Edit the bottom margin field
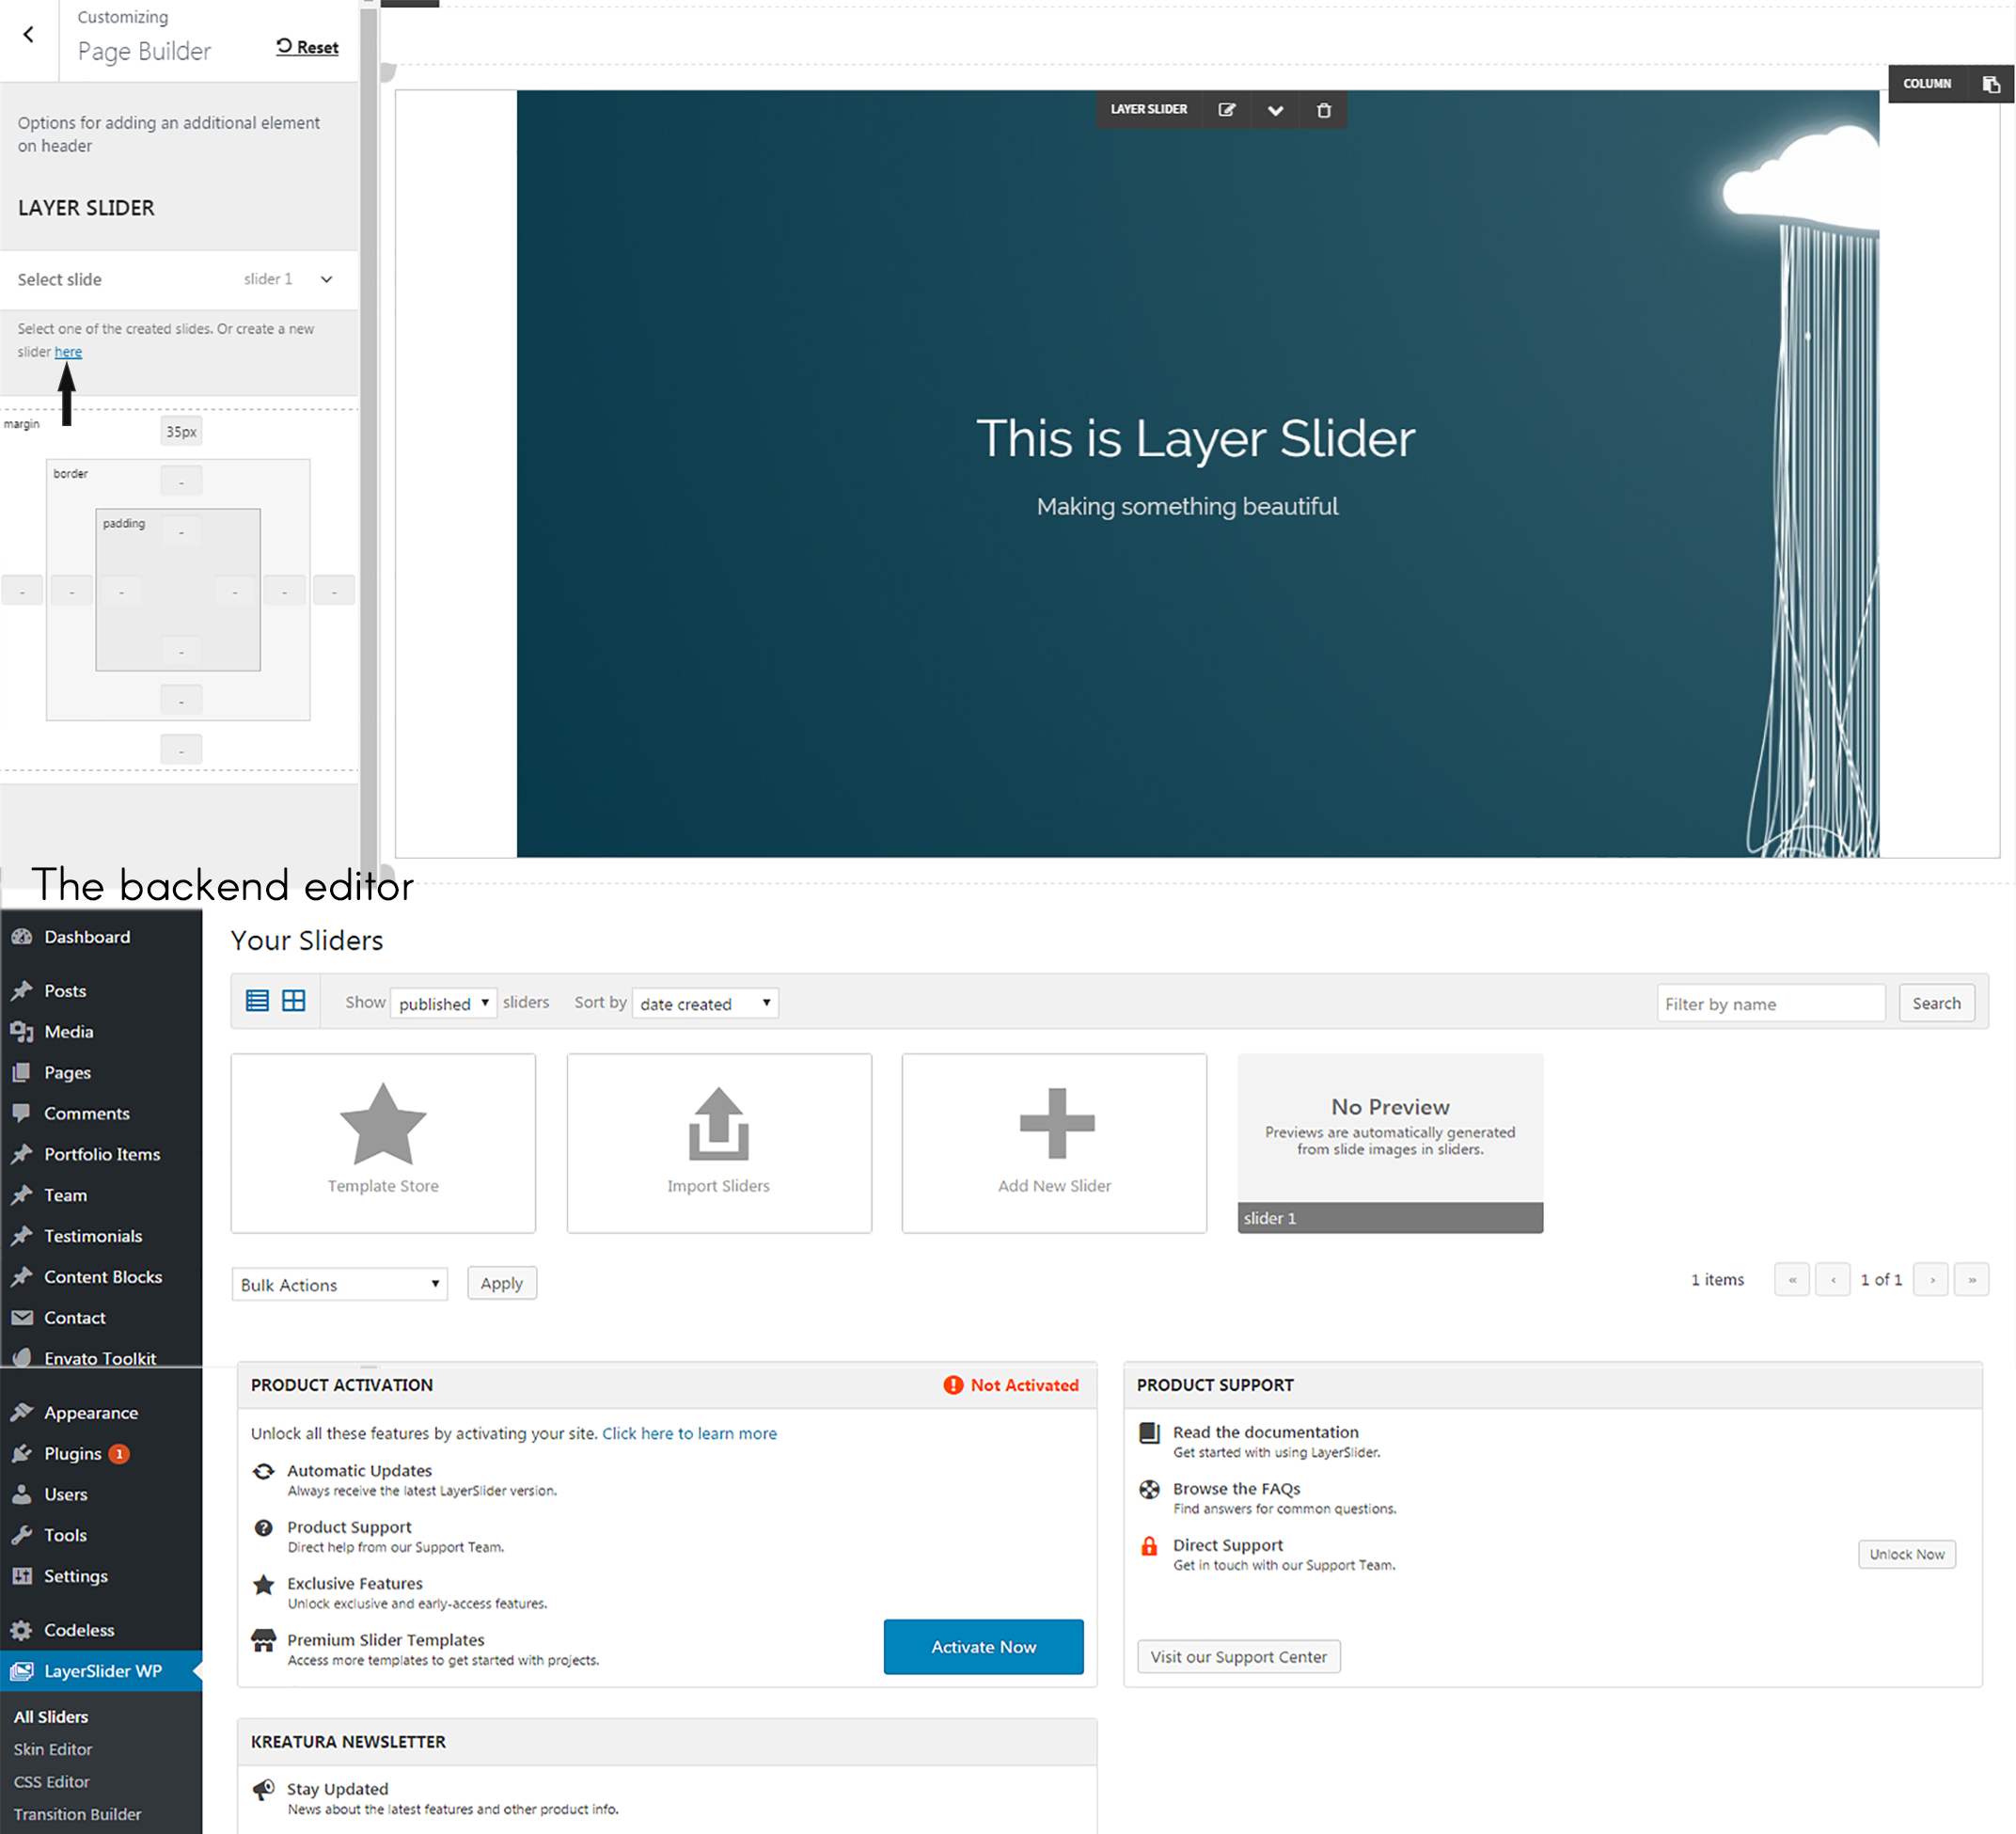 (x=181, y=750)
